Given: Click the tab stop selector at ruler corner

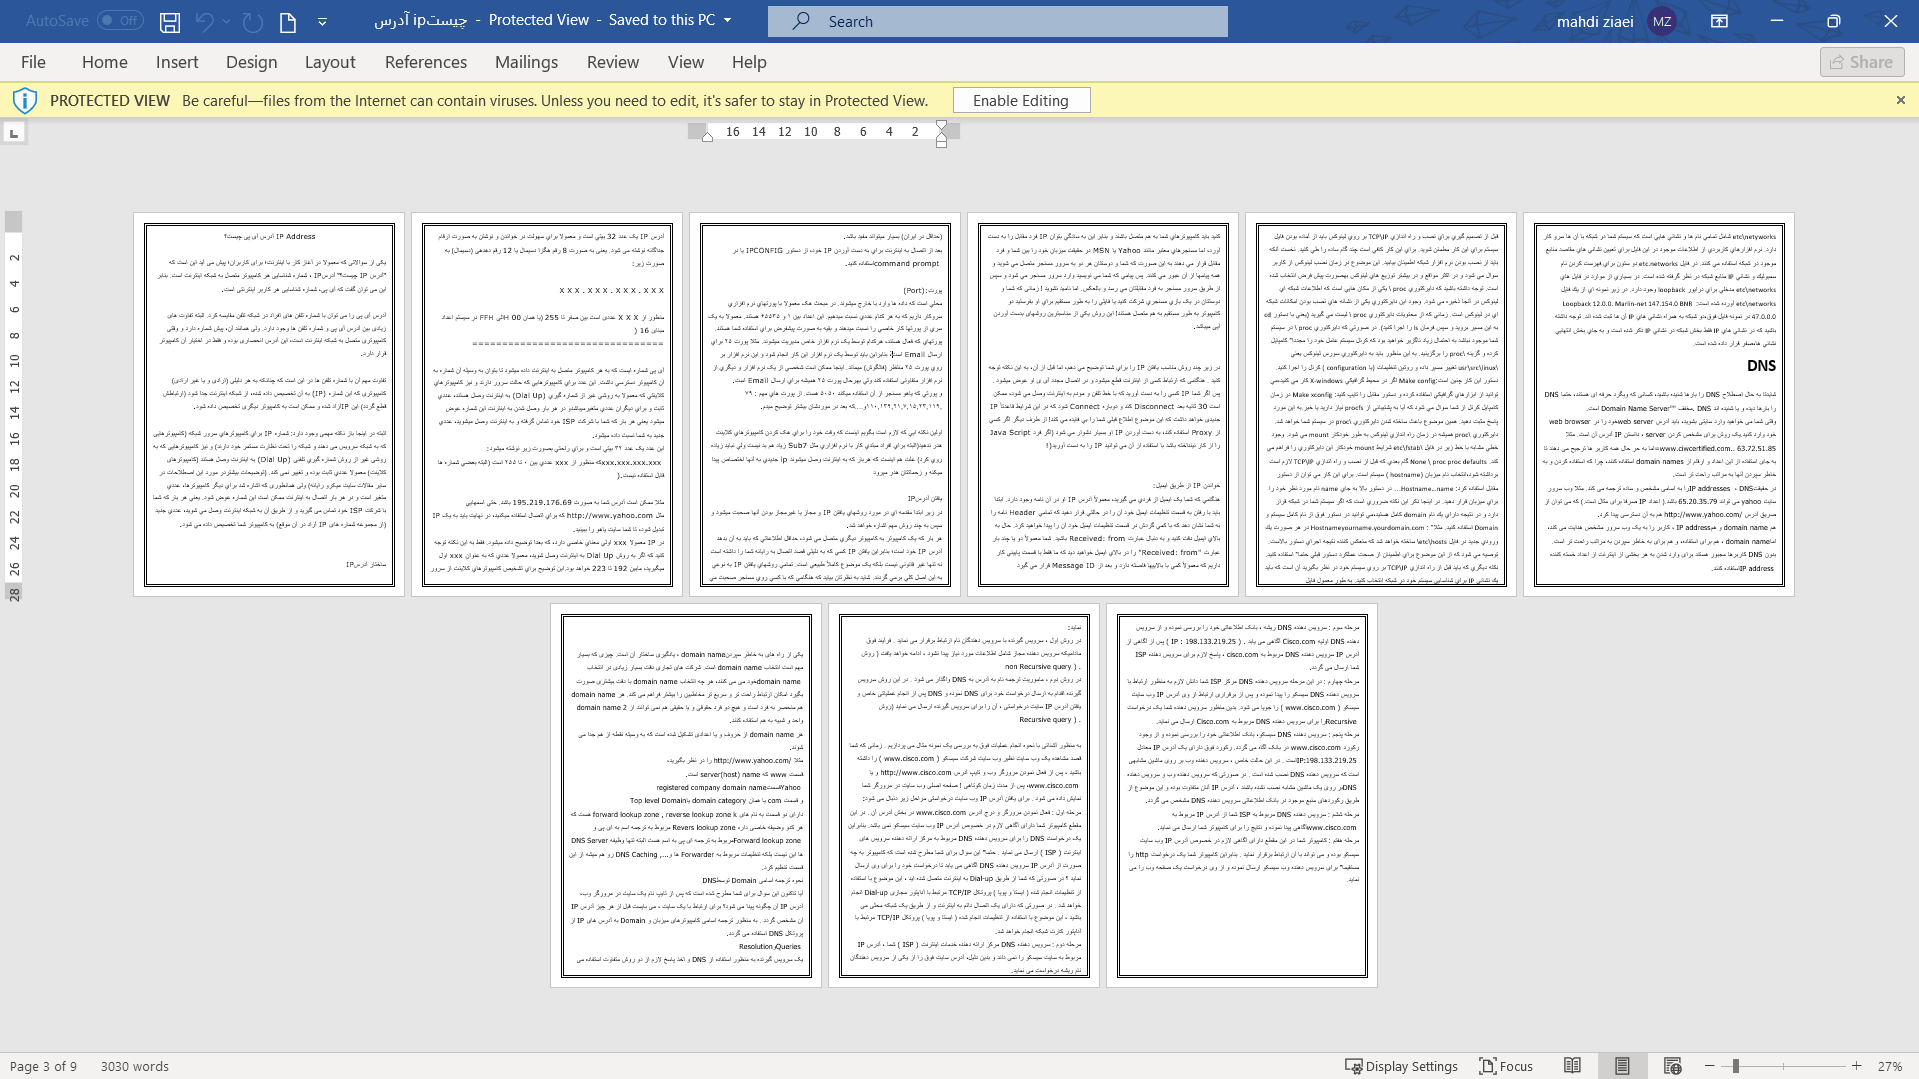Looking at the screenshot, I should pyautogui.click(x=14, y=133).
